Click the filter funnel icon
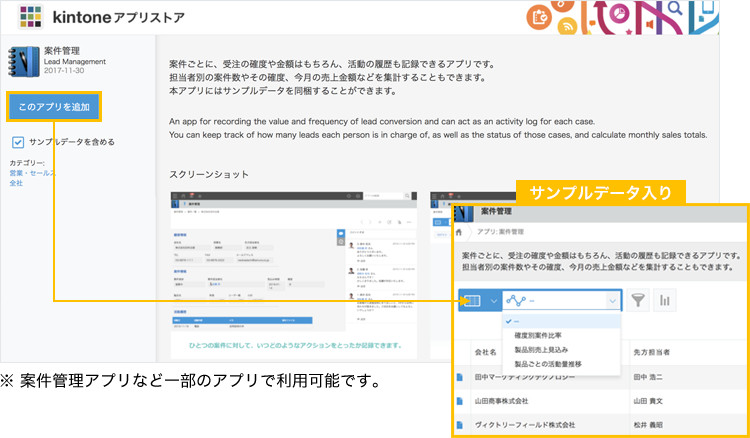This screenshot has width=750, height=438. 638,300
